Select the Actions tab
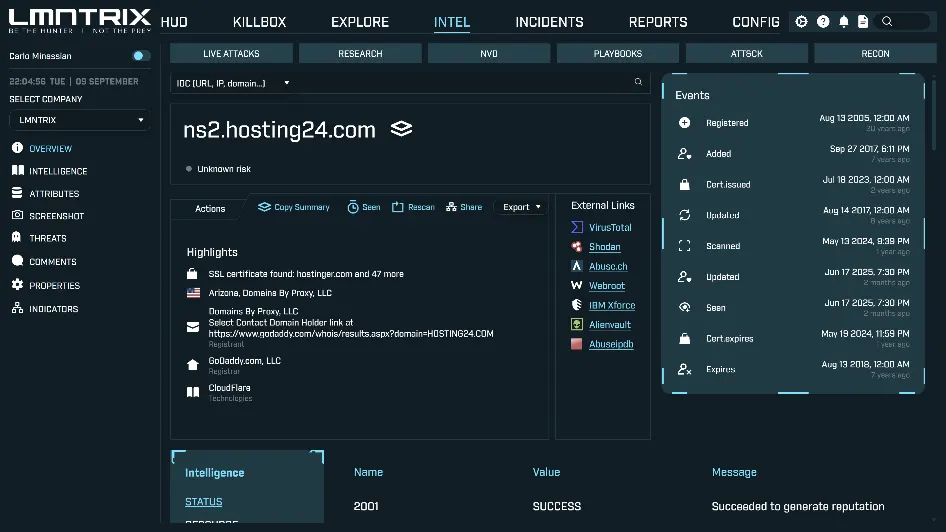The image size is (946, 532). click(x=210, y=209)
